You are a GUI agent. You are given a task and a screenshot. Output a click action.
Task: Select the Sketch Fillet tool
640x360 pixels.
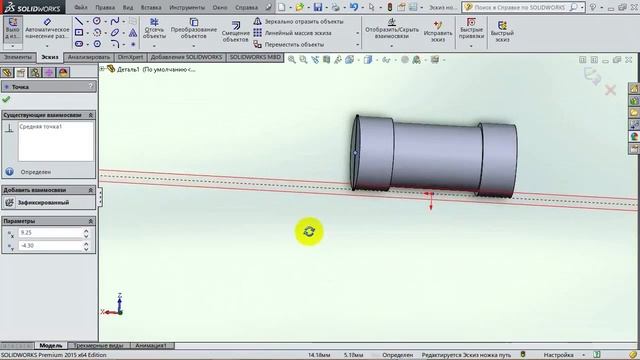point(115,44)
